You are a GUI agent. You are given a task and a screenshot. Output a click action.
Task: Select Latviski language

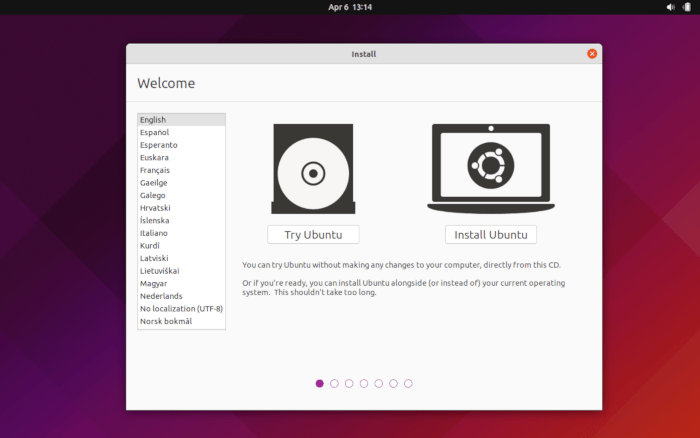(x=181, y=258)
